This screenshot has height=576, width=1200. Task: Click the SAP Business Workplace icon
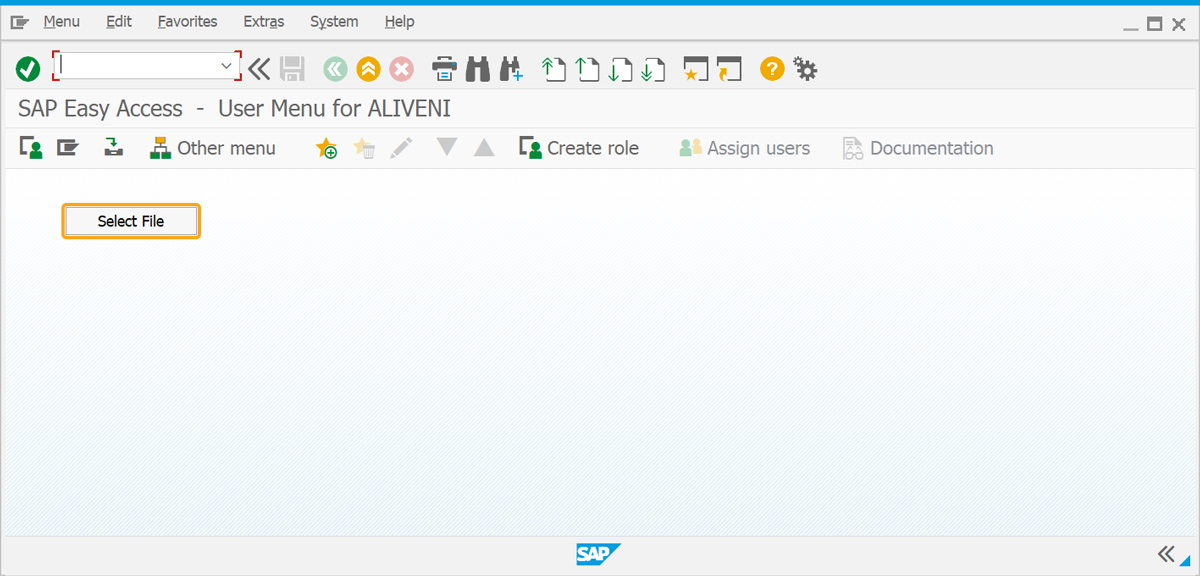114,148
